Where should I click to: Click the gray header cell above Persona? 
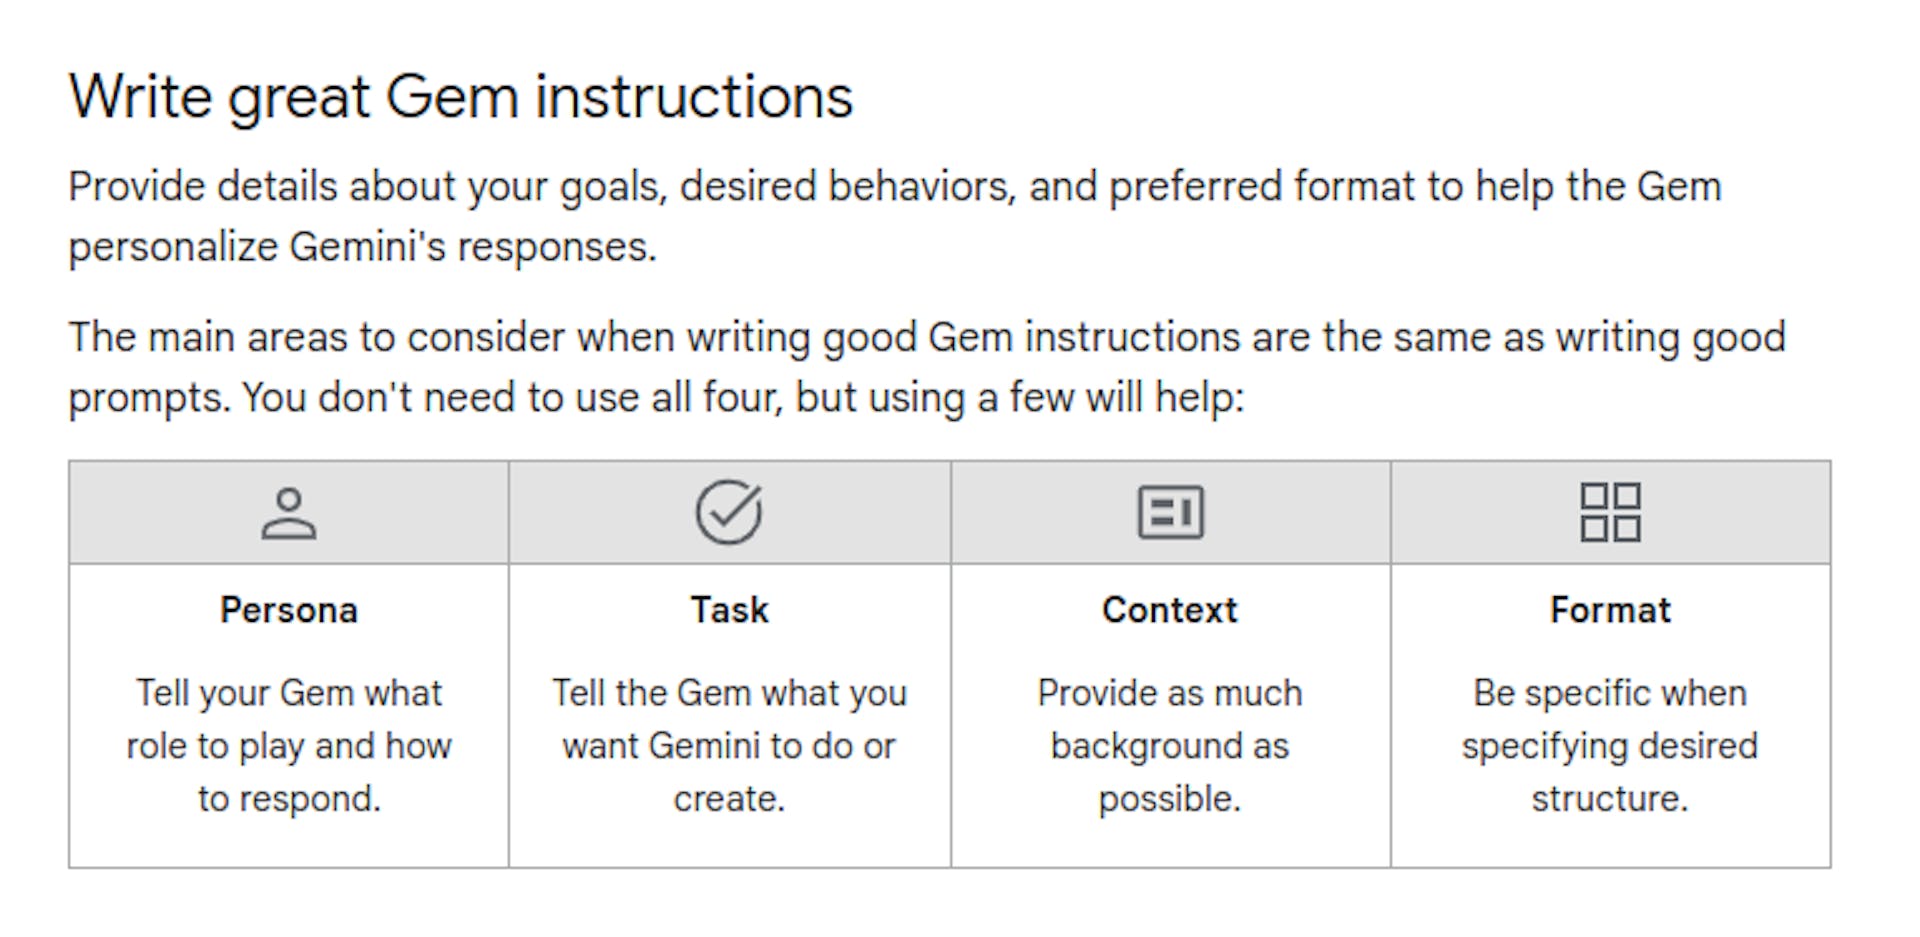click(x=288, y=512)
